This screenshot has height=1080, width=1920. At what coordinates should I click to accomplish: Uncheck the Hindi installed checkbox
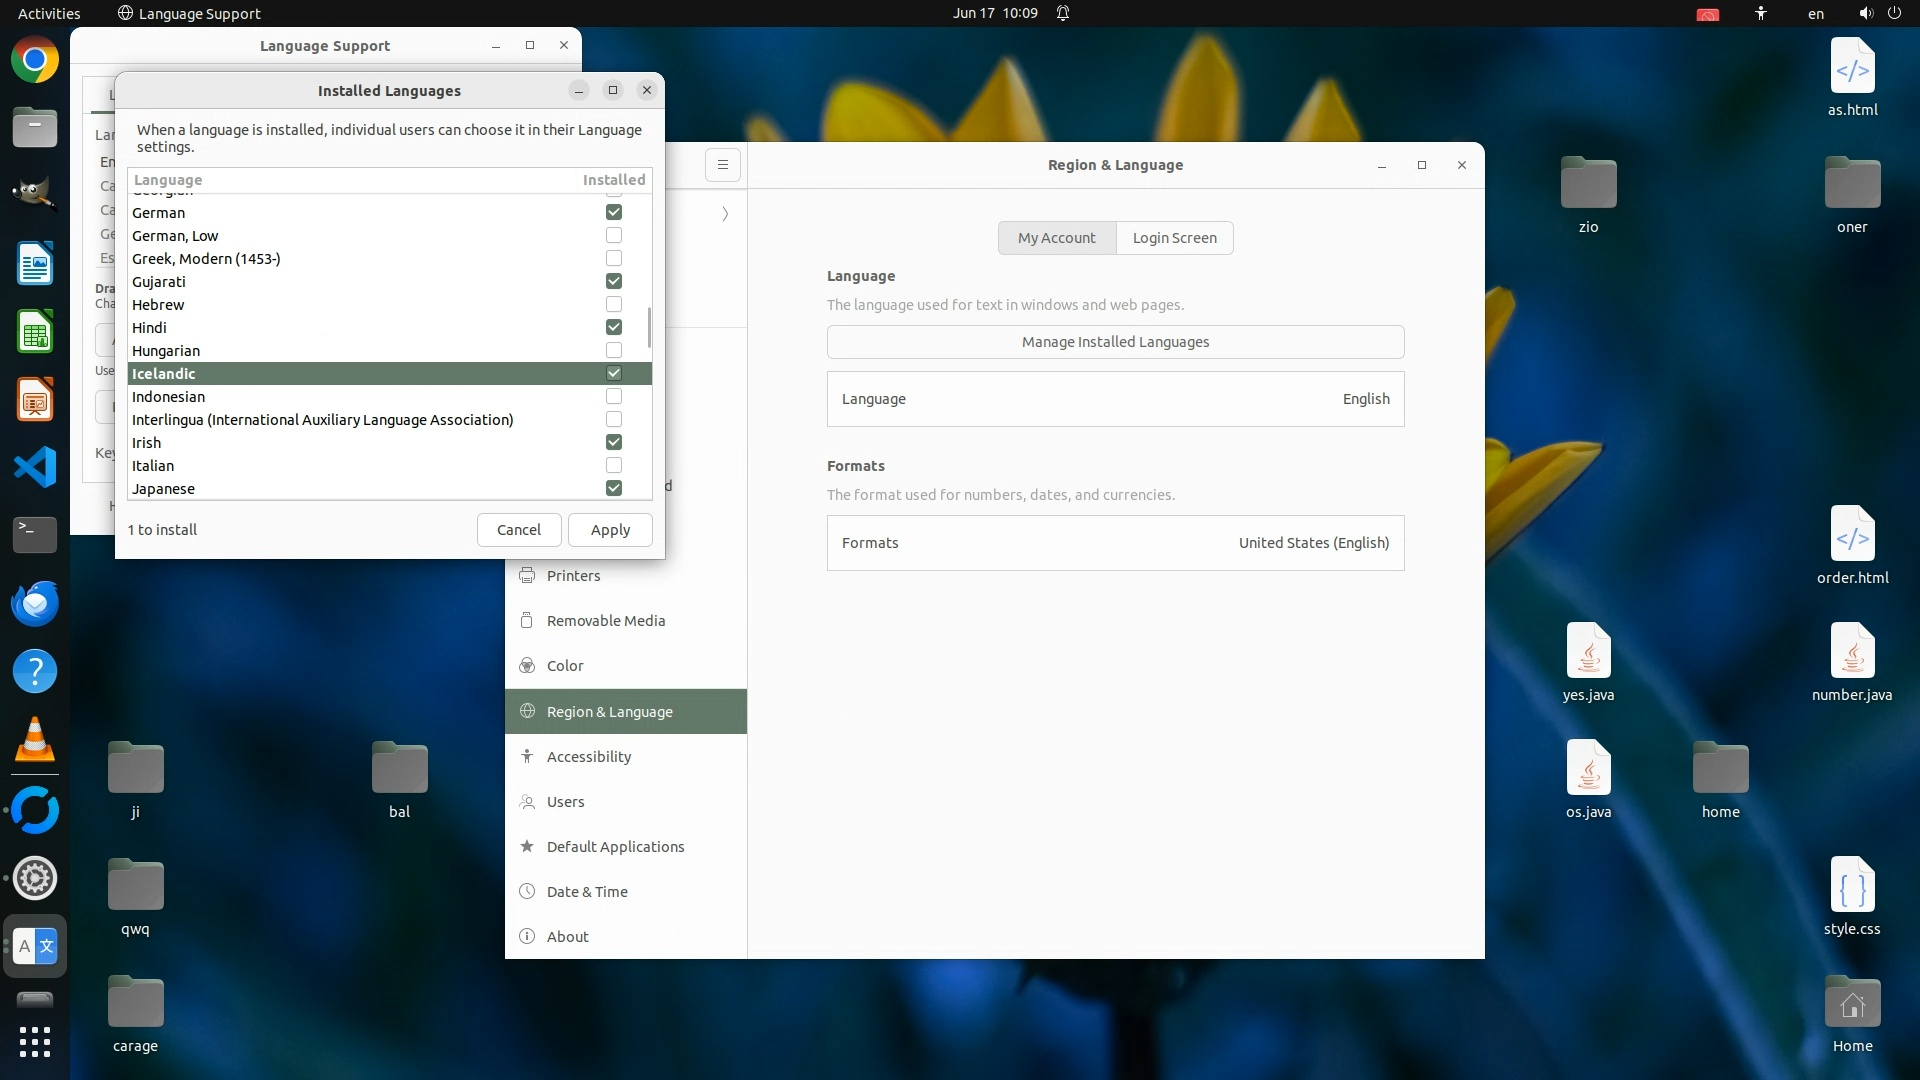(x=614, y=327)
